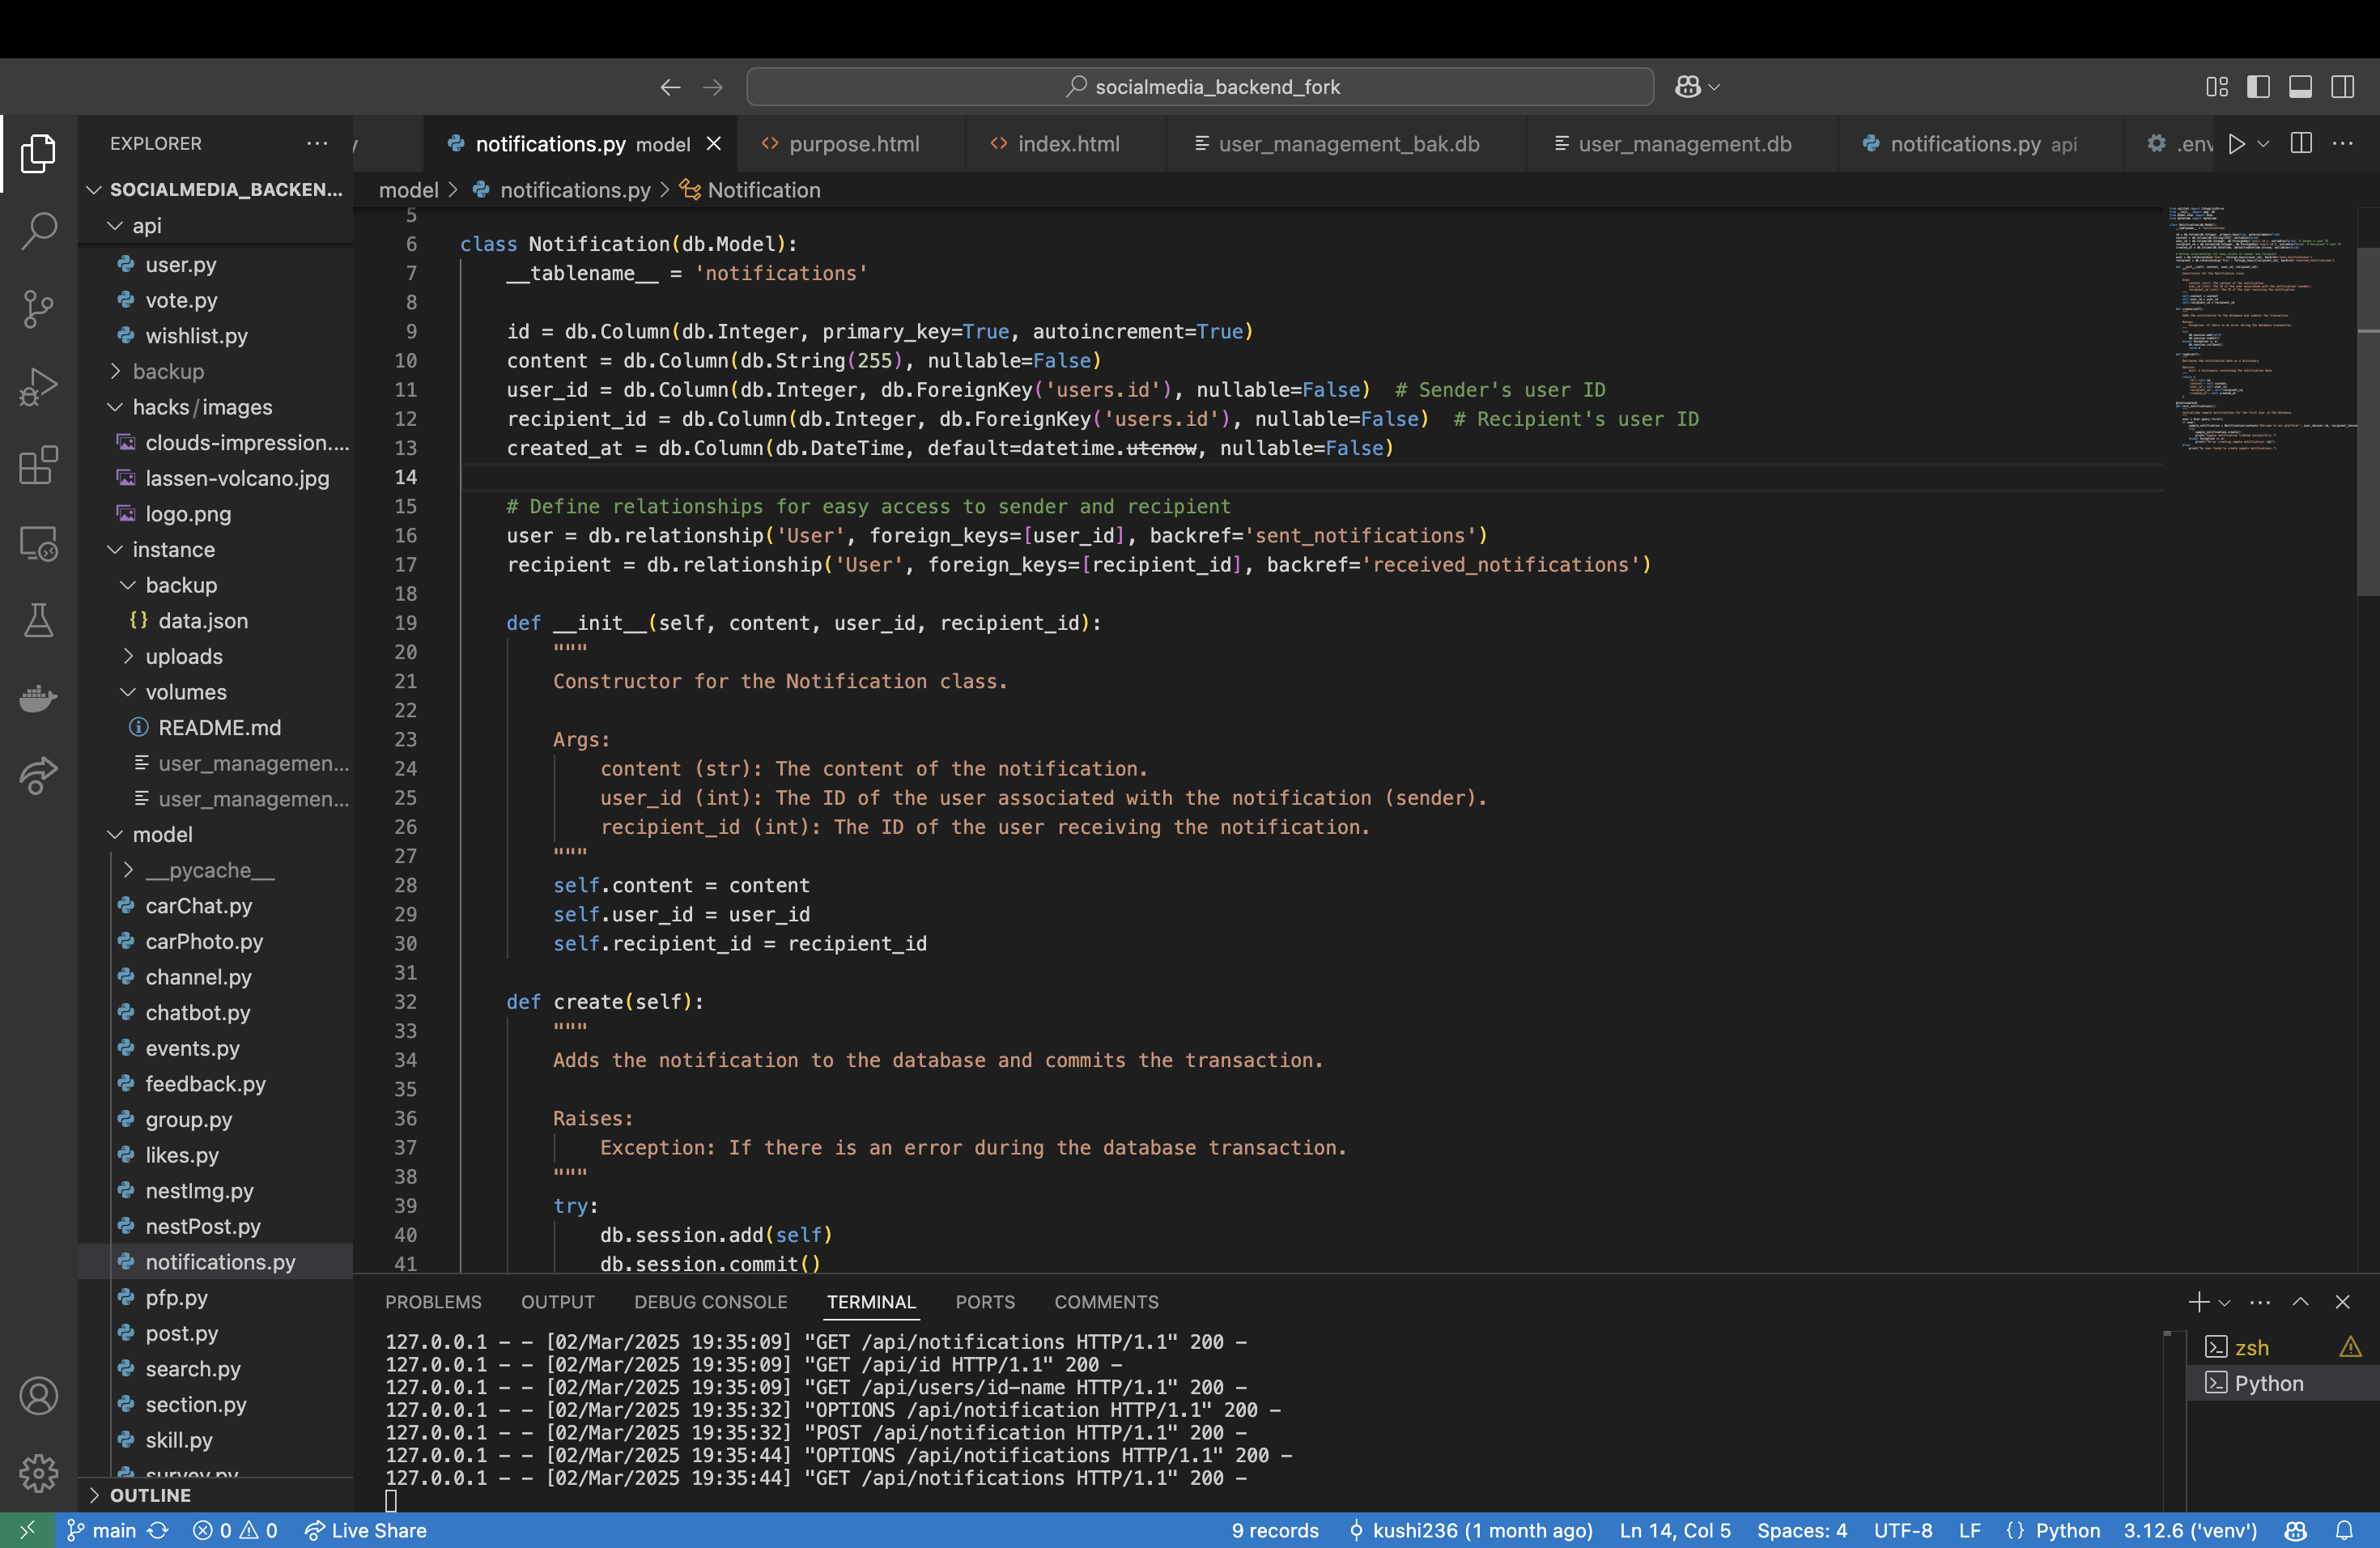This screenshot has width=2380, height=1548.
Task: Open the PORTS panel tab
Action: 984,1302
